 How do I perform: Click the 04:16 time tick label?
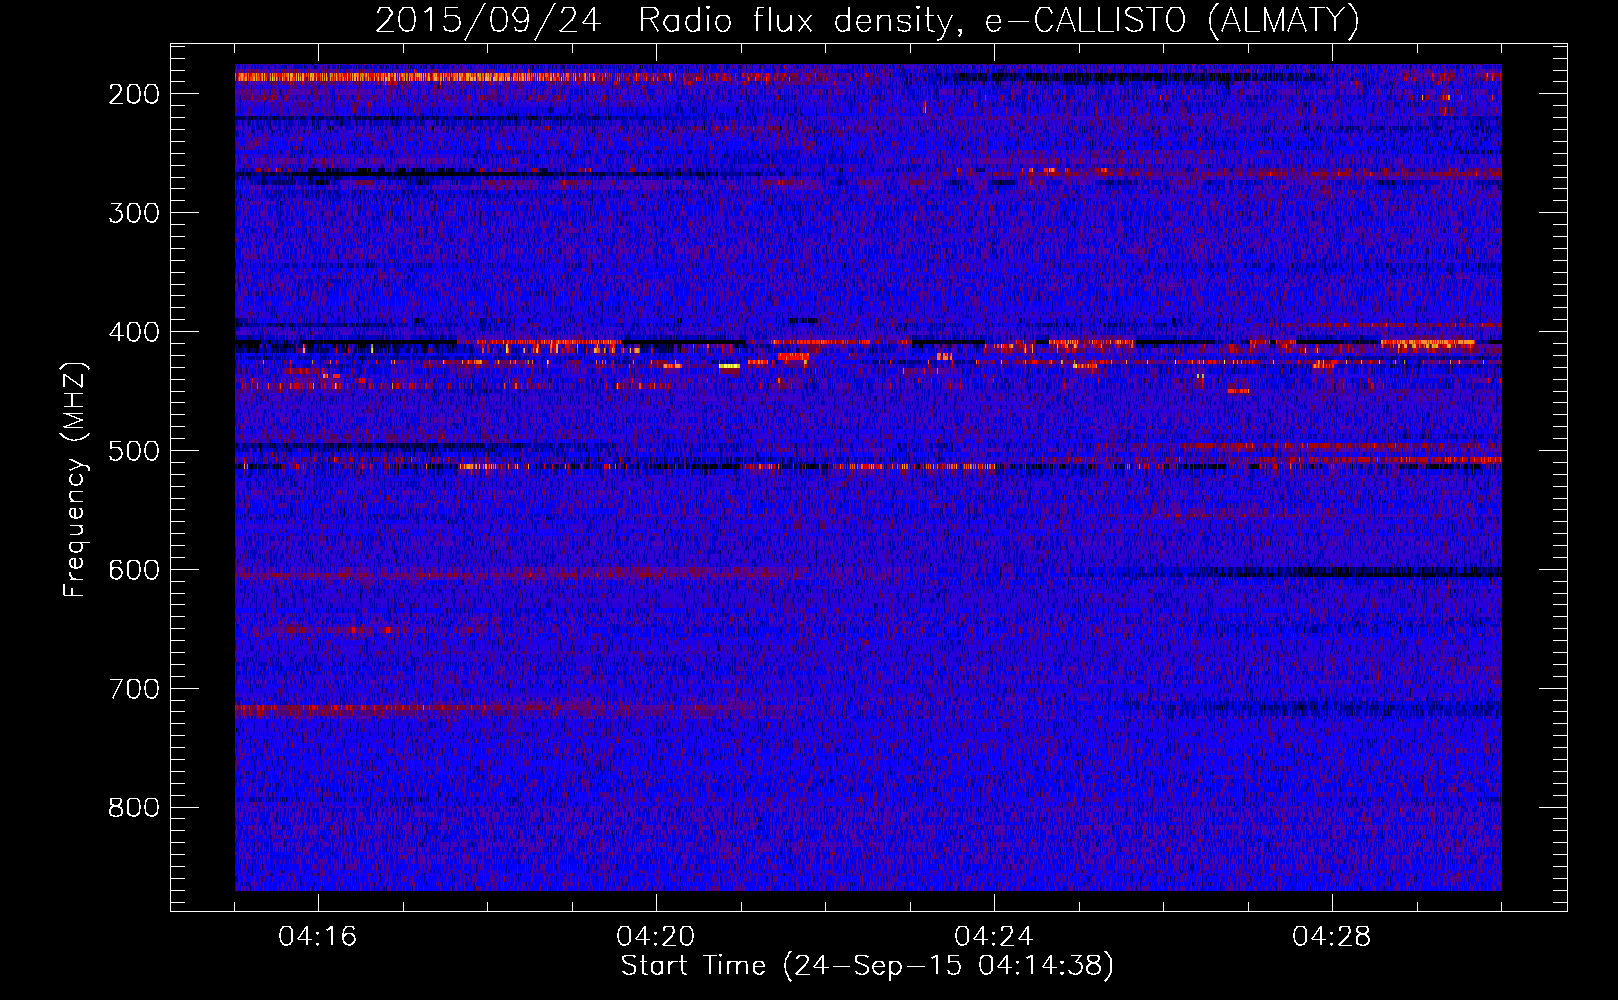click(318, 937)
